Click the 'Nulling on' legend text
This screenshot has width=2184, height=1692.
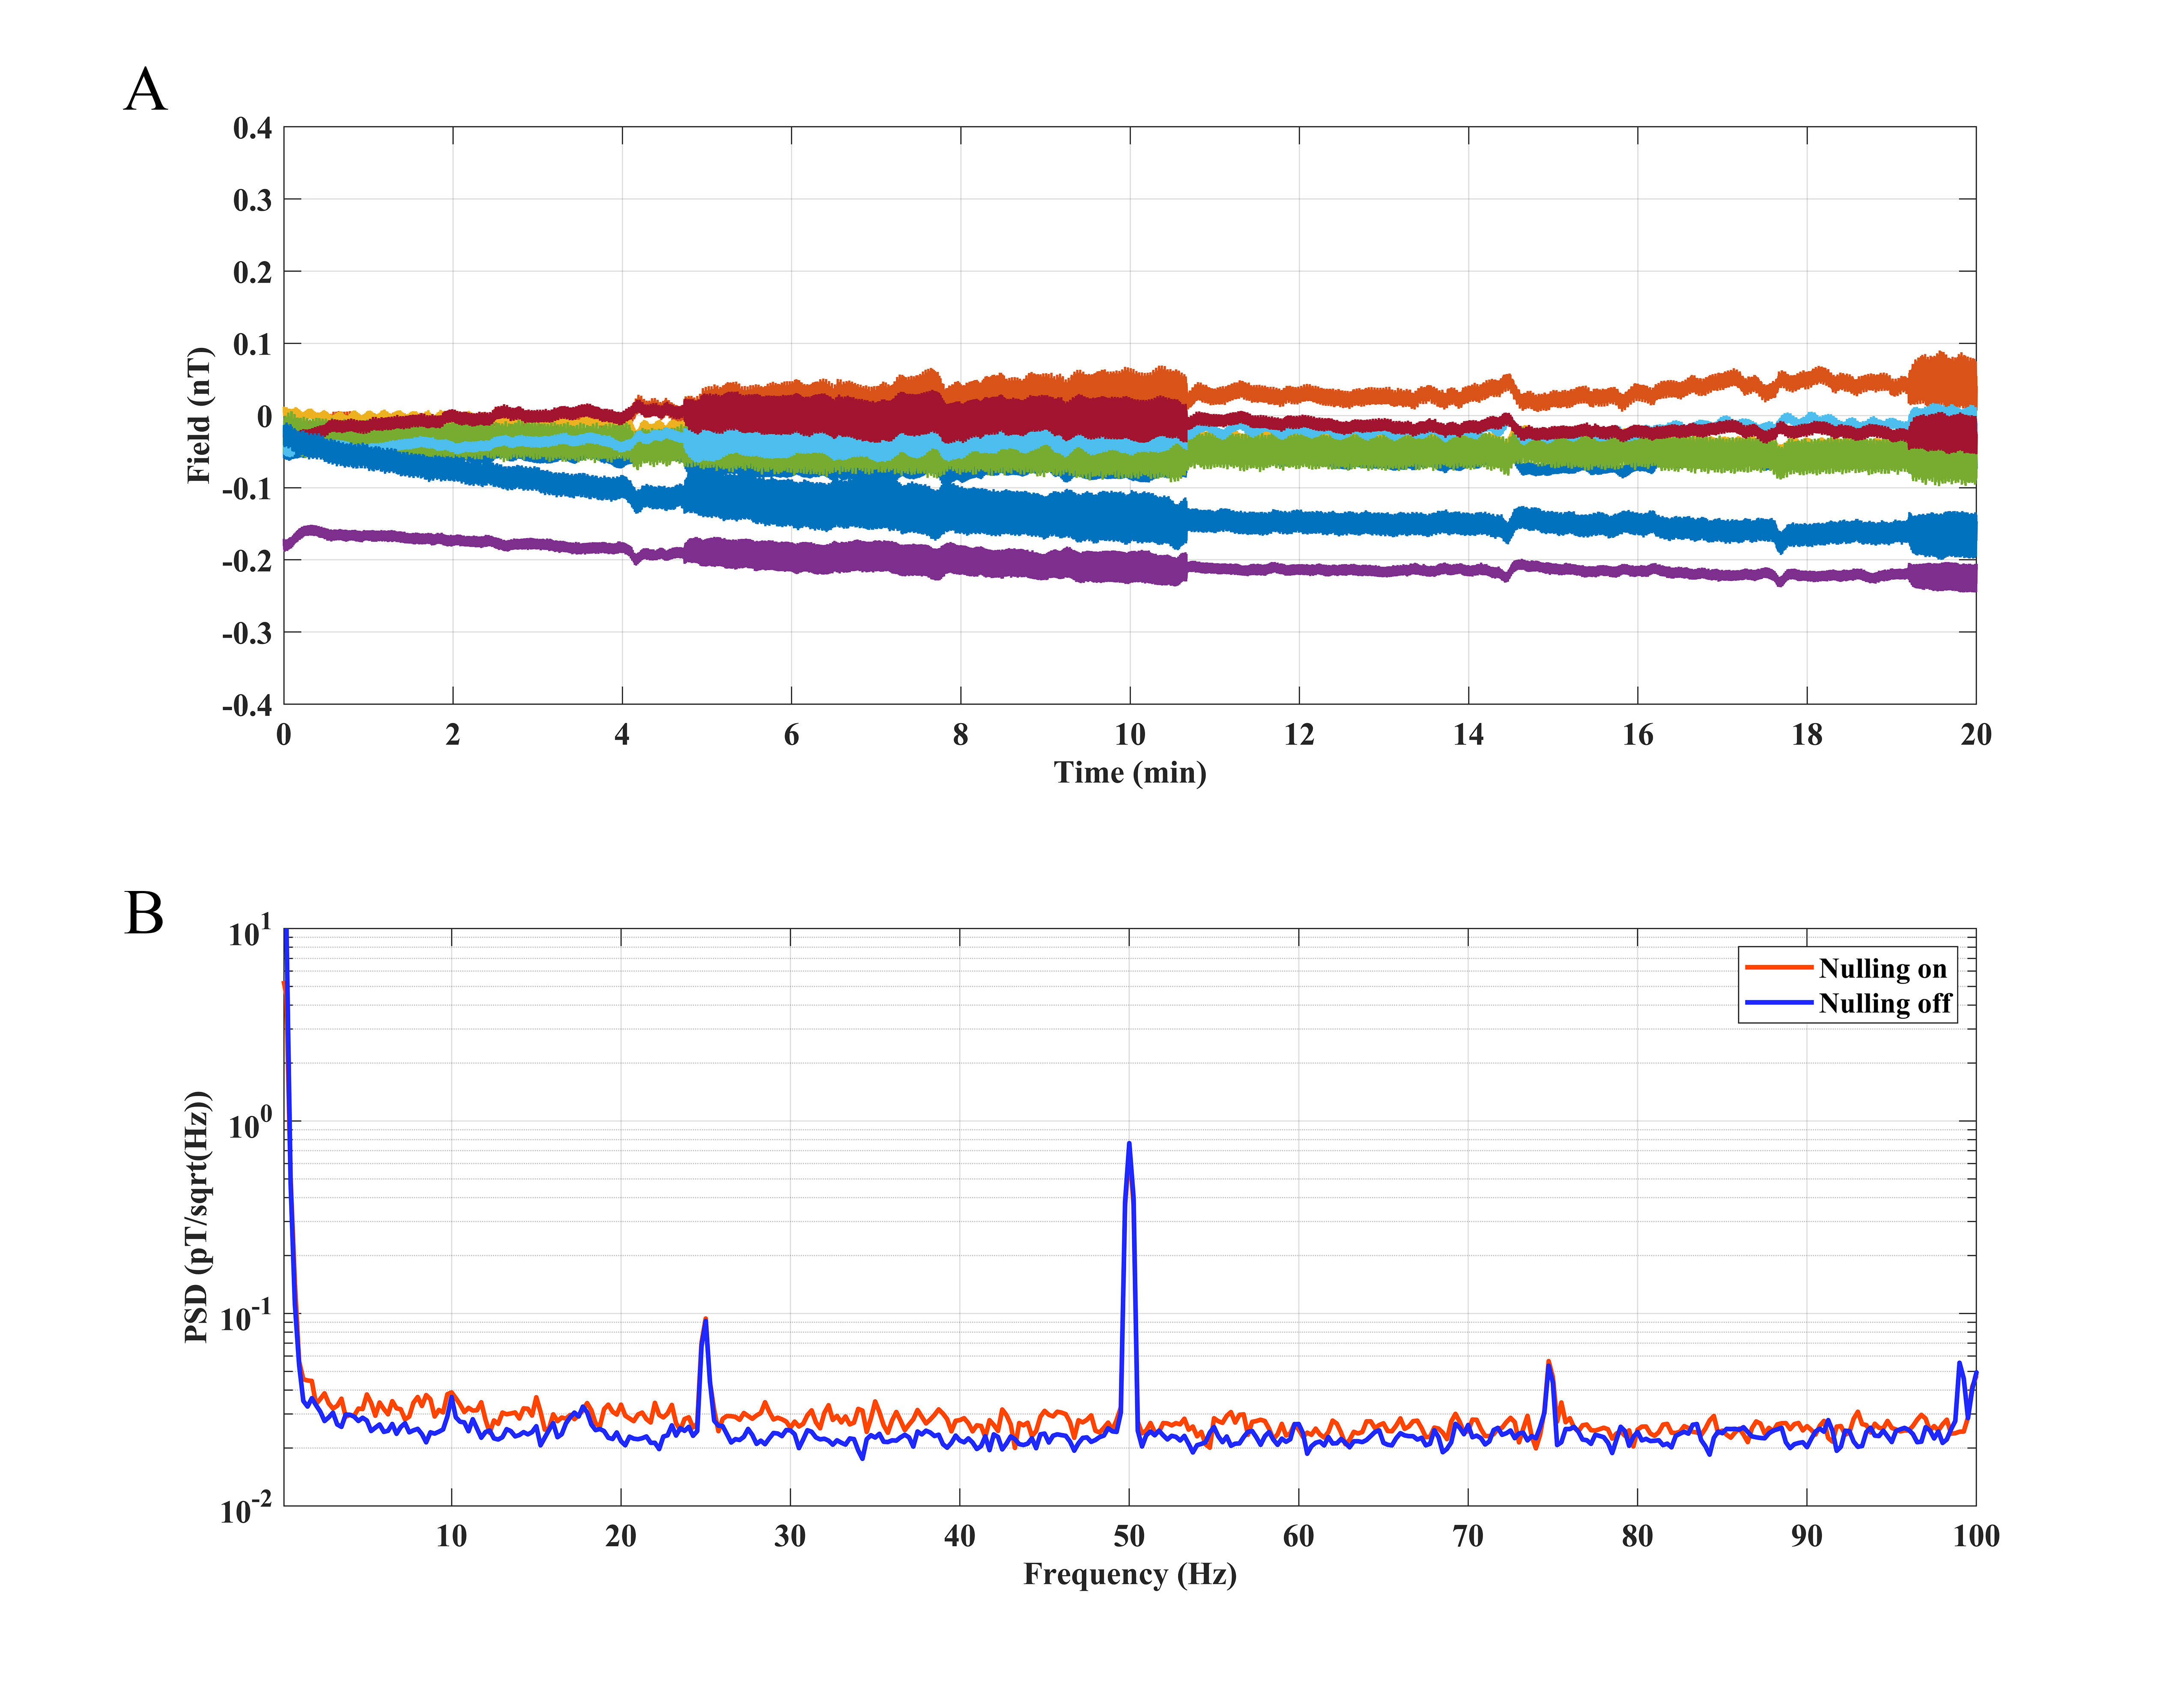(x=1882, y=968)
